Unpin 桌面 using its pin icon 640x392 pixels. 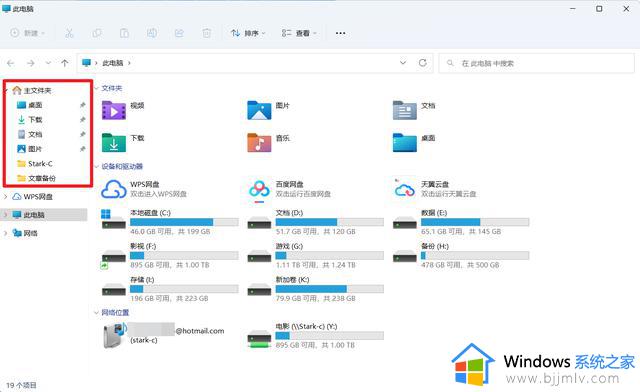click(82, 105)
